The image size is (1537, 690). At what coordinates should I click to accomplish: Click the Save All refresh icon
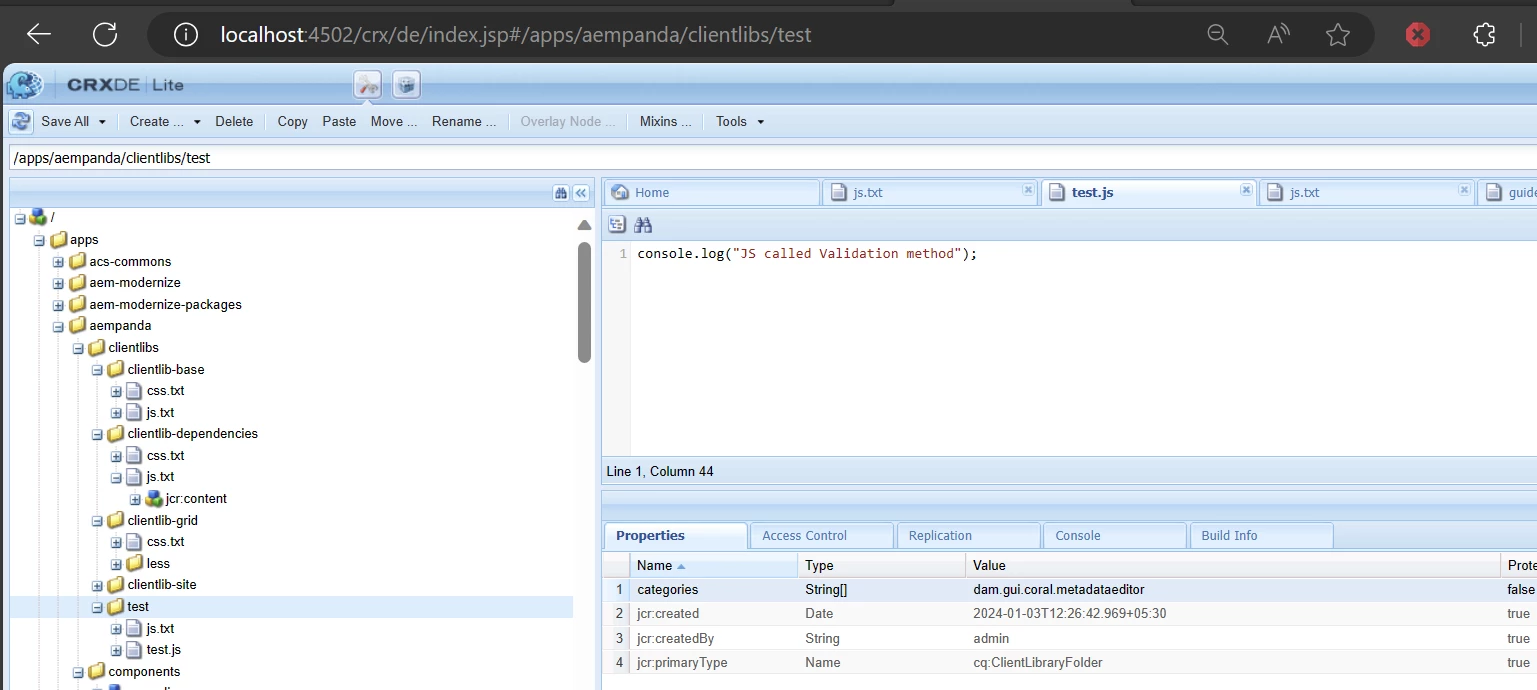pyautogui.click(x=22, y=121)
